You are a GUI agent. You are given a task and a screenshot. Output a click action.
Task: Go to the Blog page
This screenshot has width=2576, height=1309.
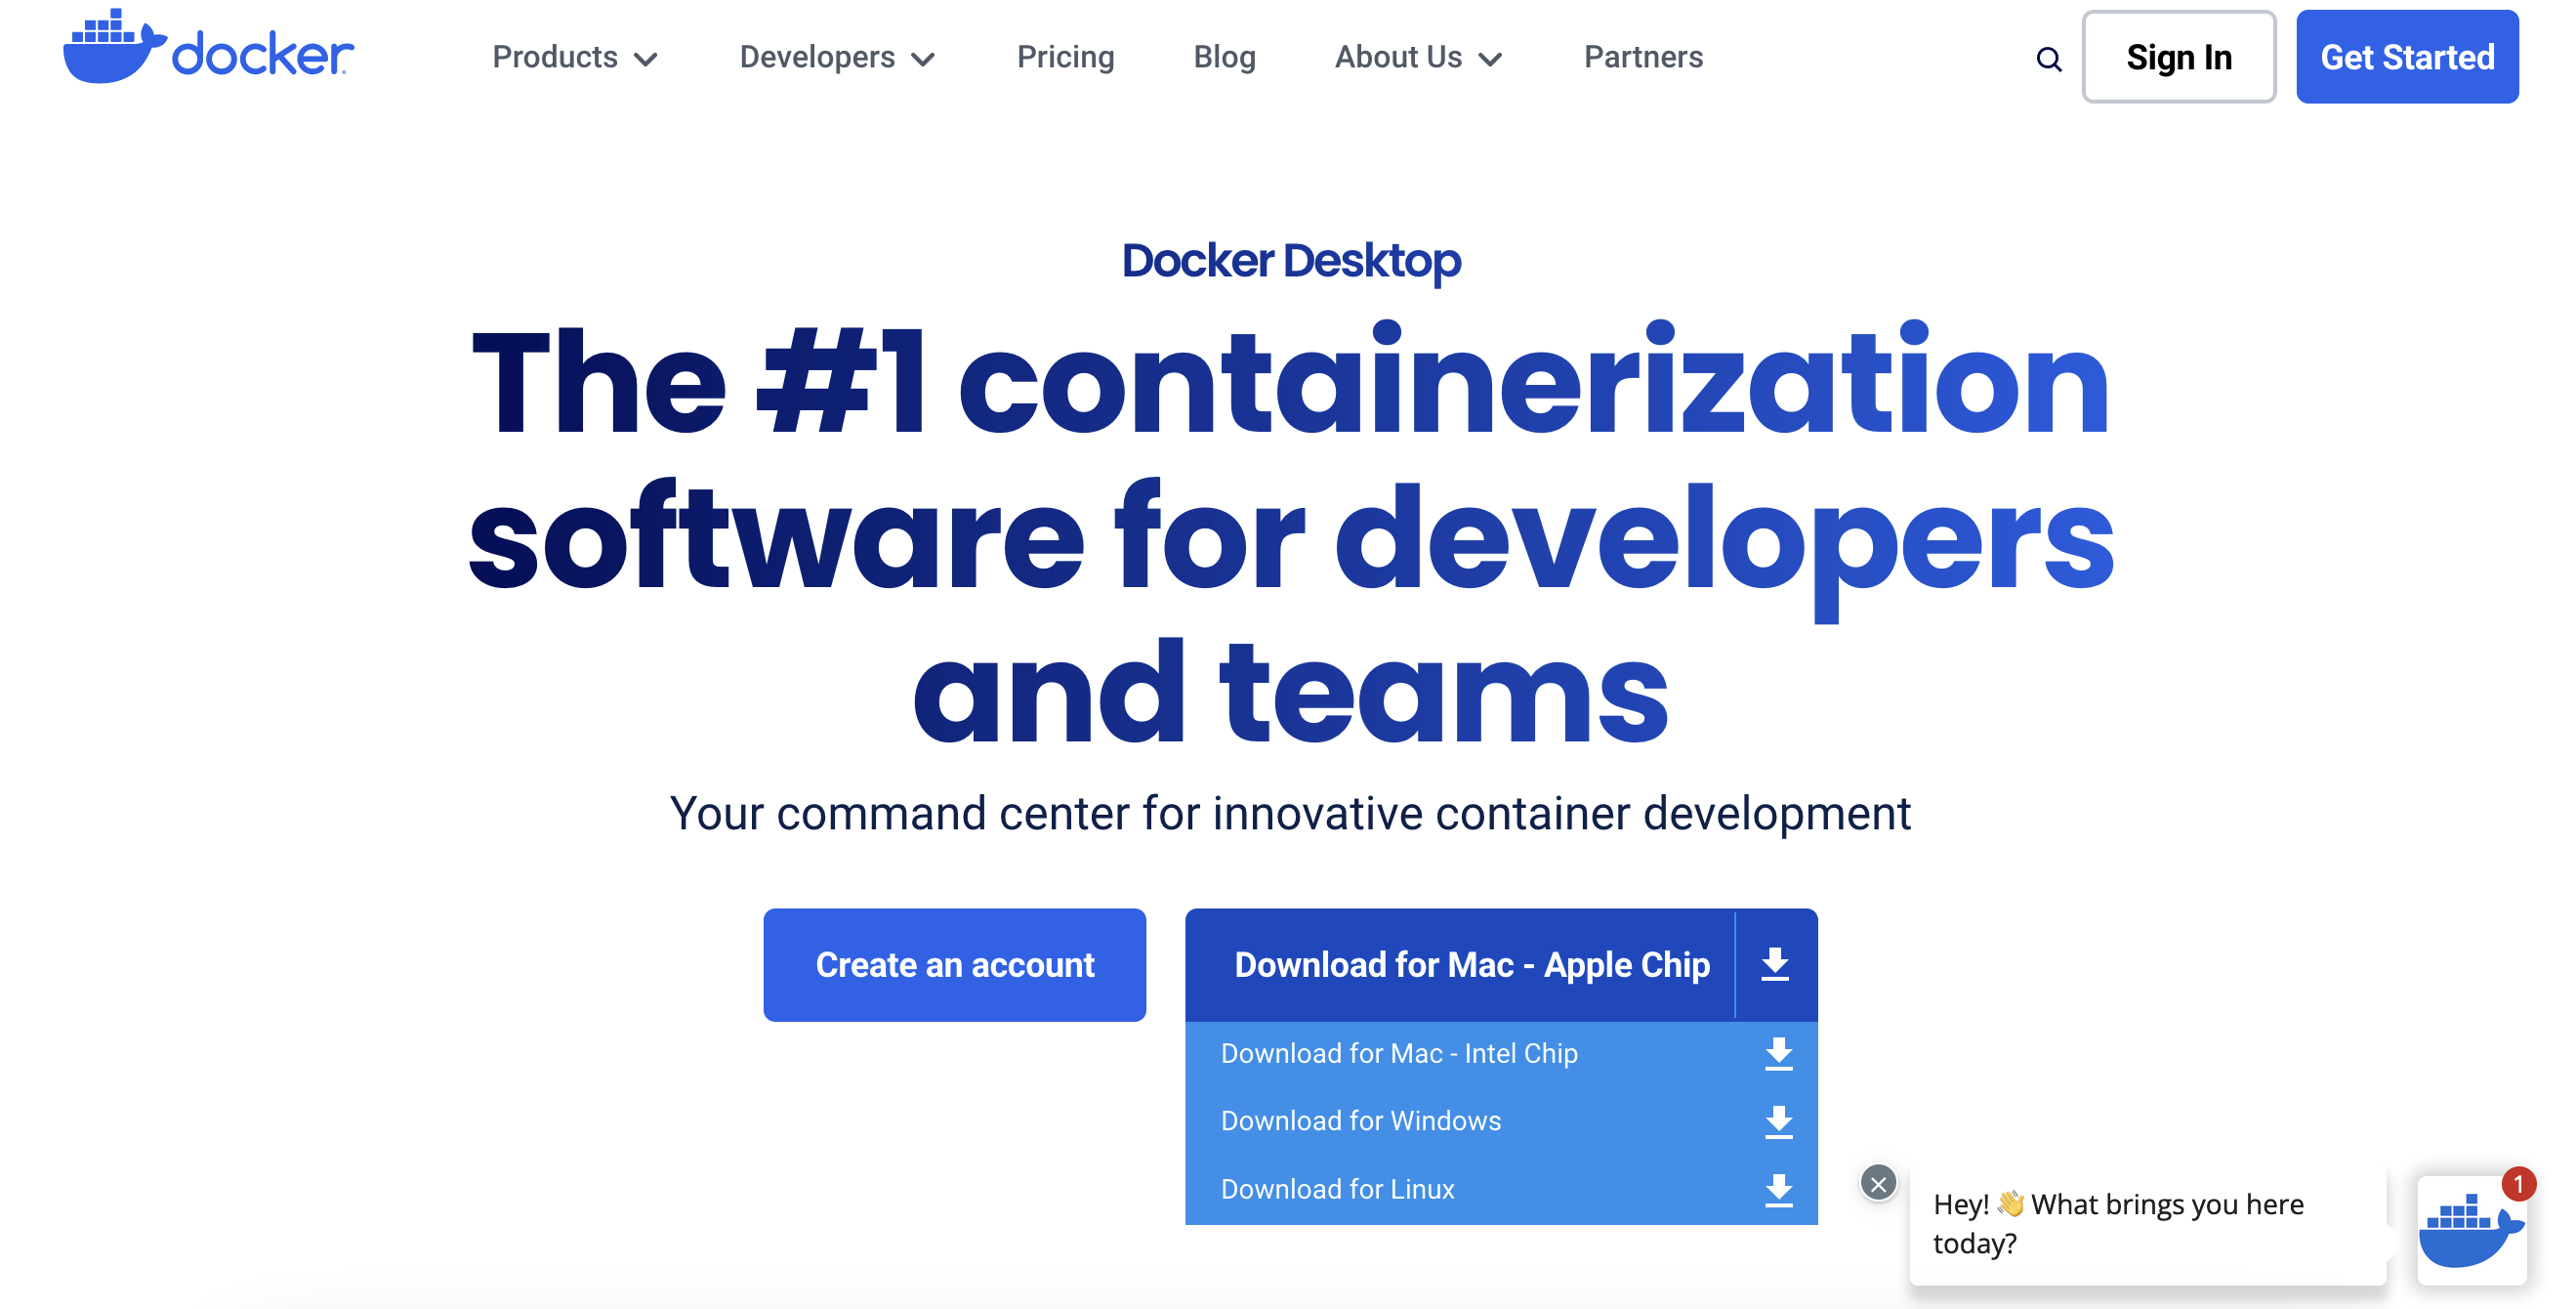1224,57
